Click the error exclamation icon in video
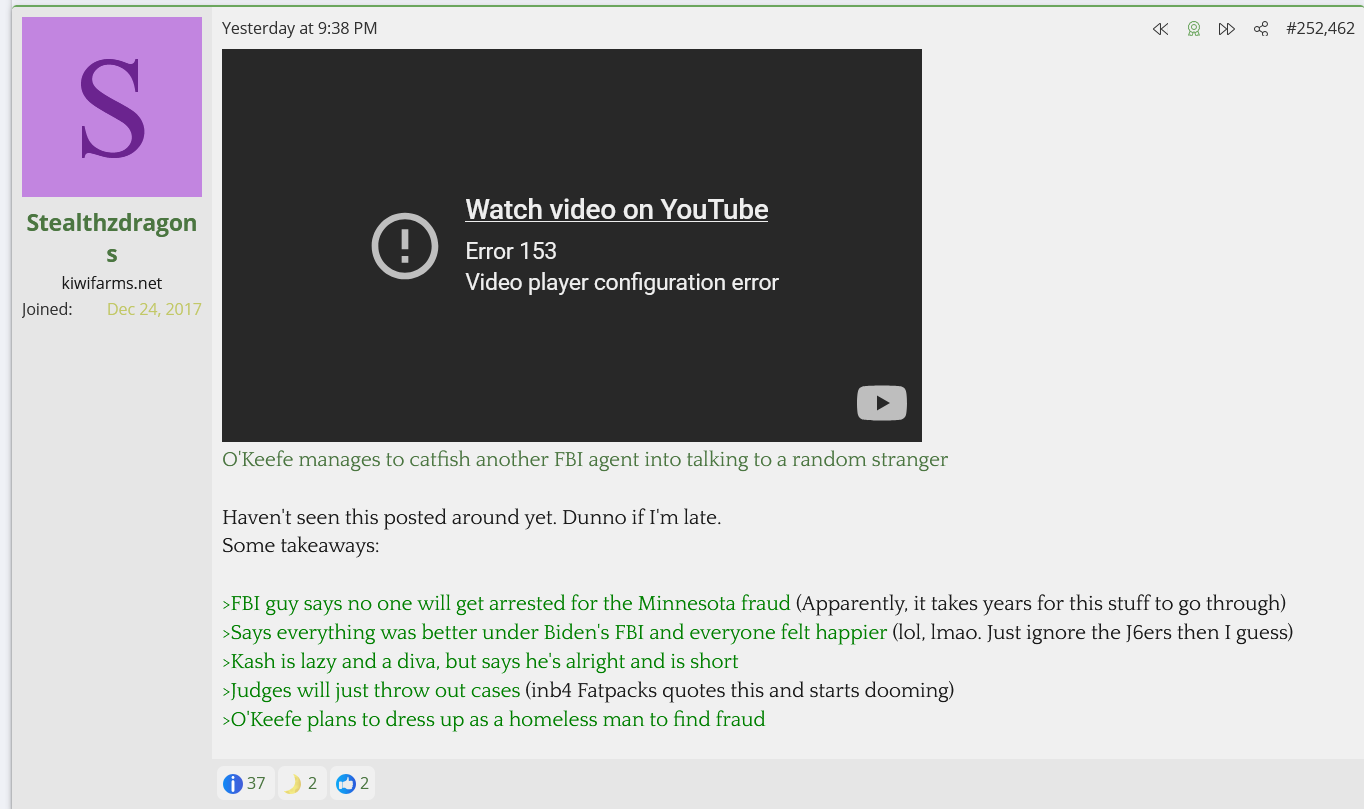The width and height of the screenshot is (1364, 809). tap(404, 245)
